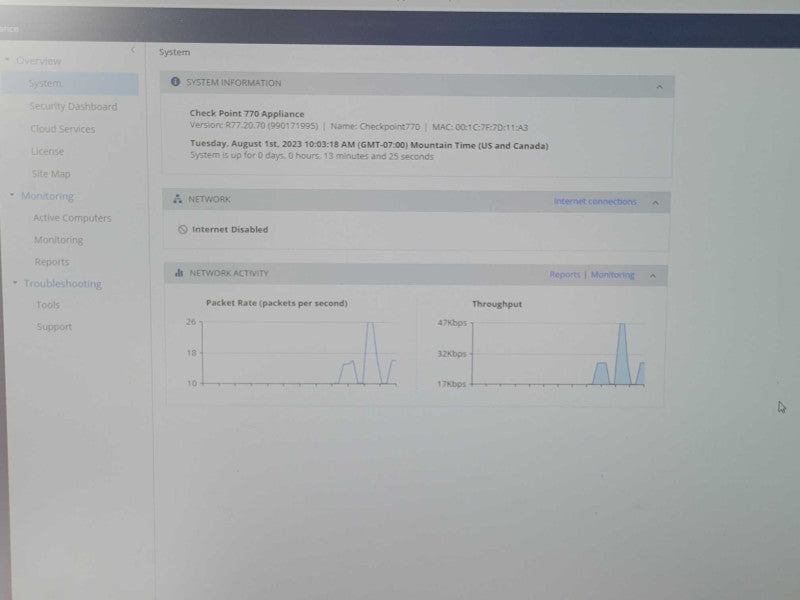This screenshot has height=600, width=800.
Task: Open the Reports link in Network Activity
Action: [x=565, y=274]
